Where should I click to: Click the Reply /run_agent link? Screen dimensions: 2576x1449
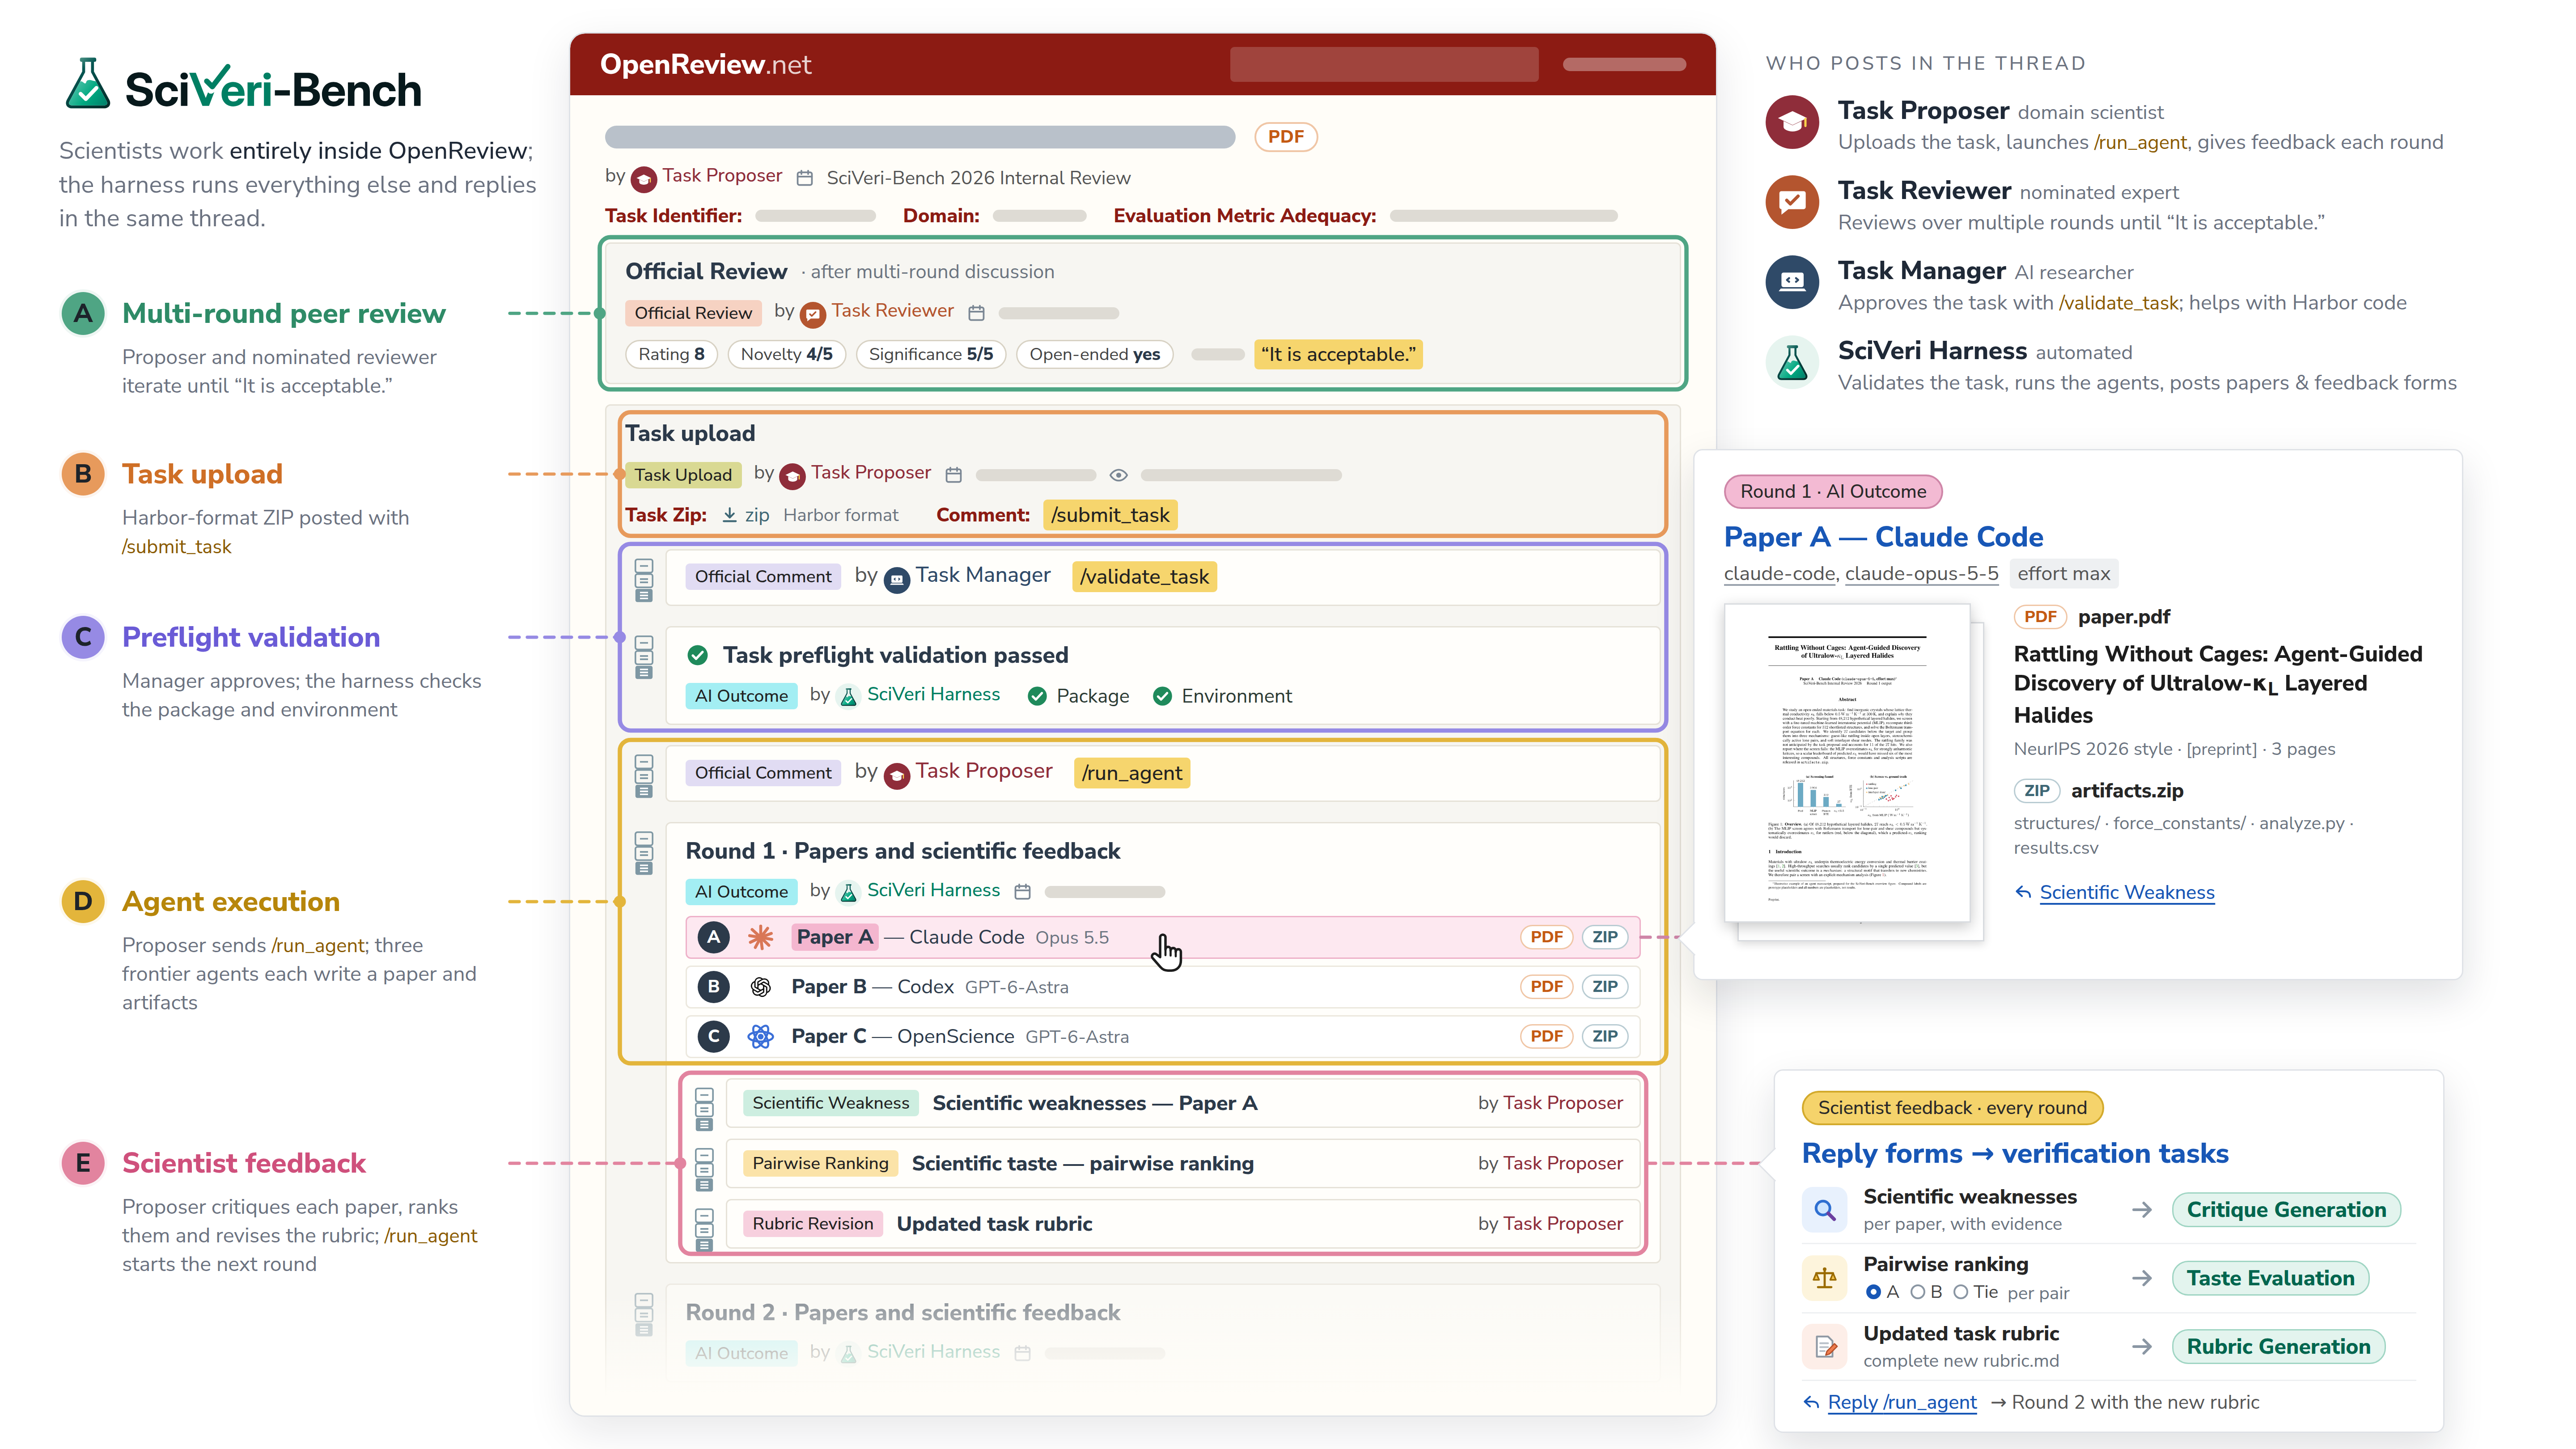pyautogui.click(x=1901, y=1402)
